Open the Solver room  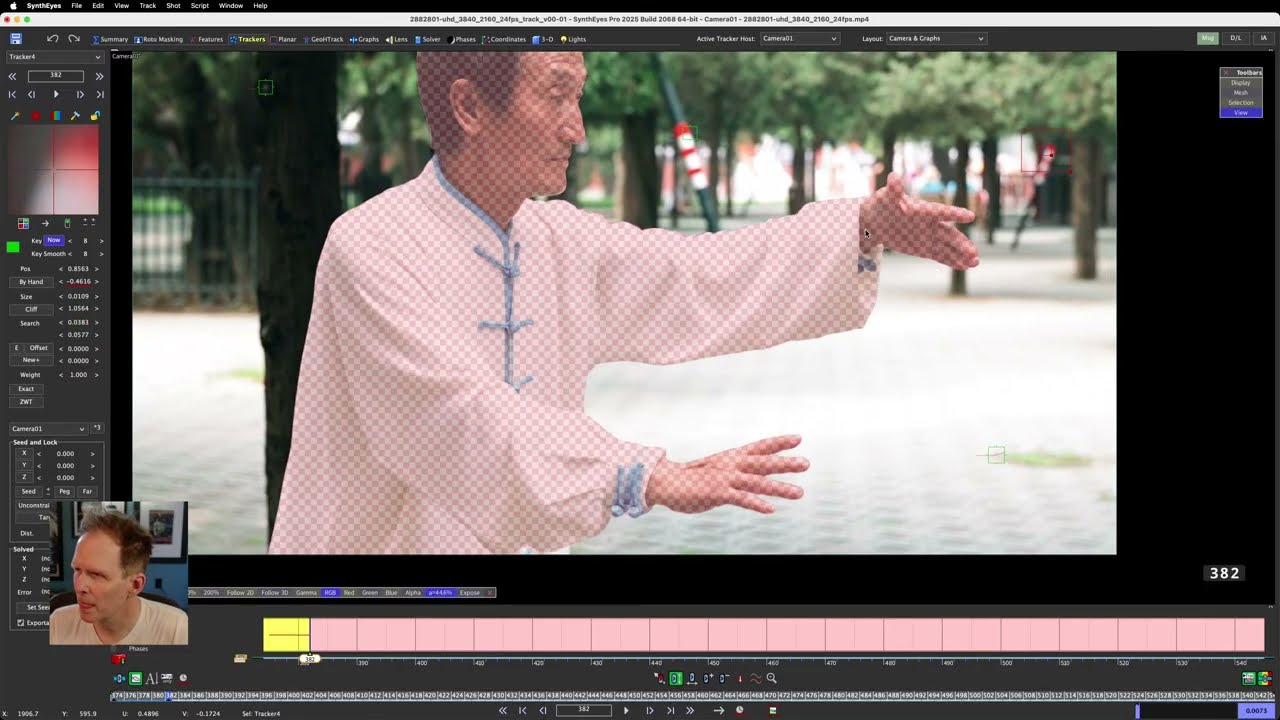click(x=428, y=39)
